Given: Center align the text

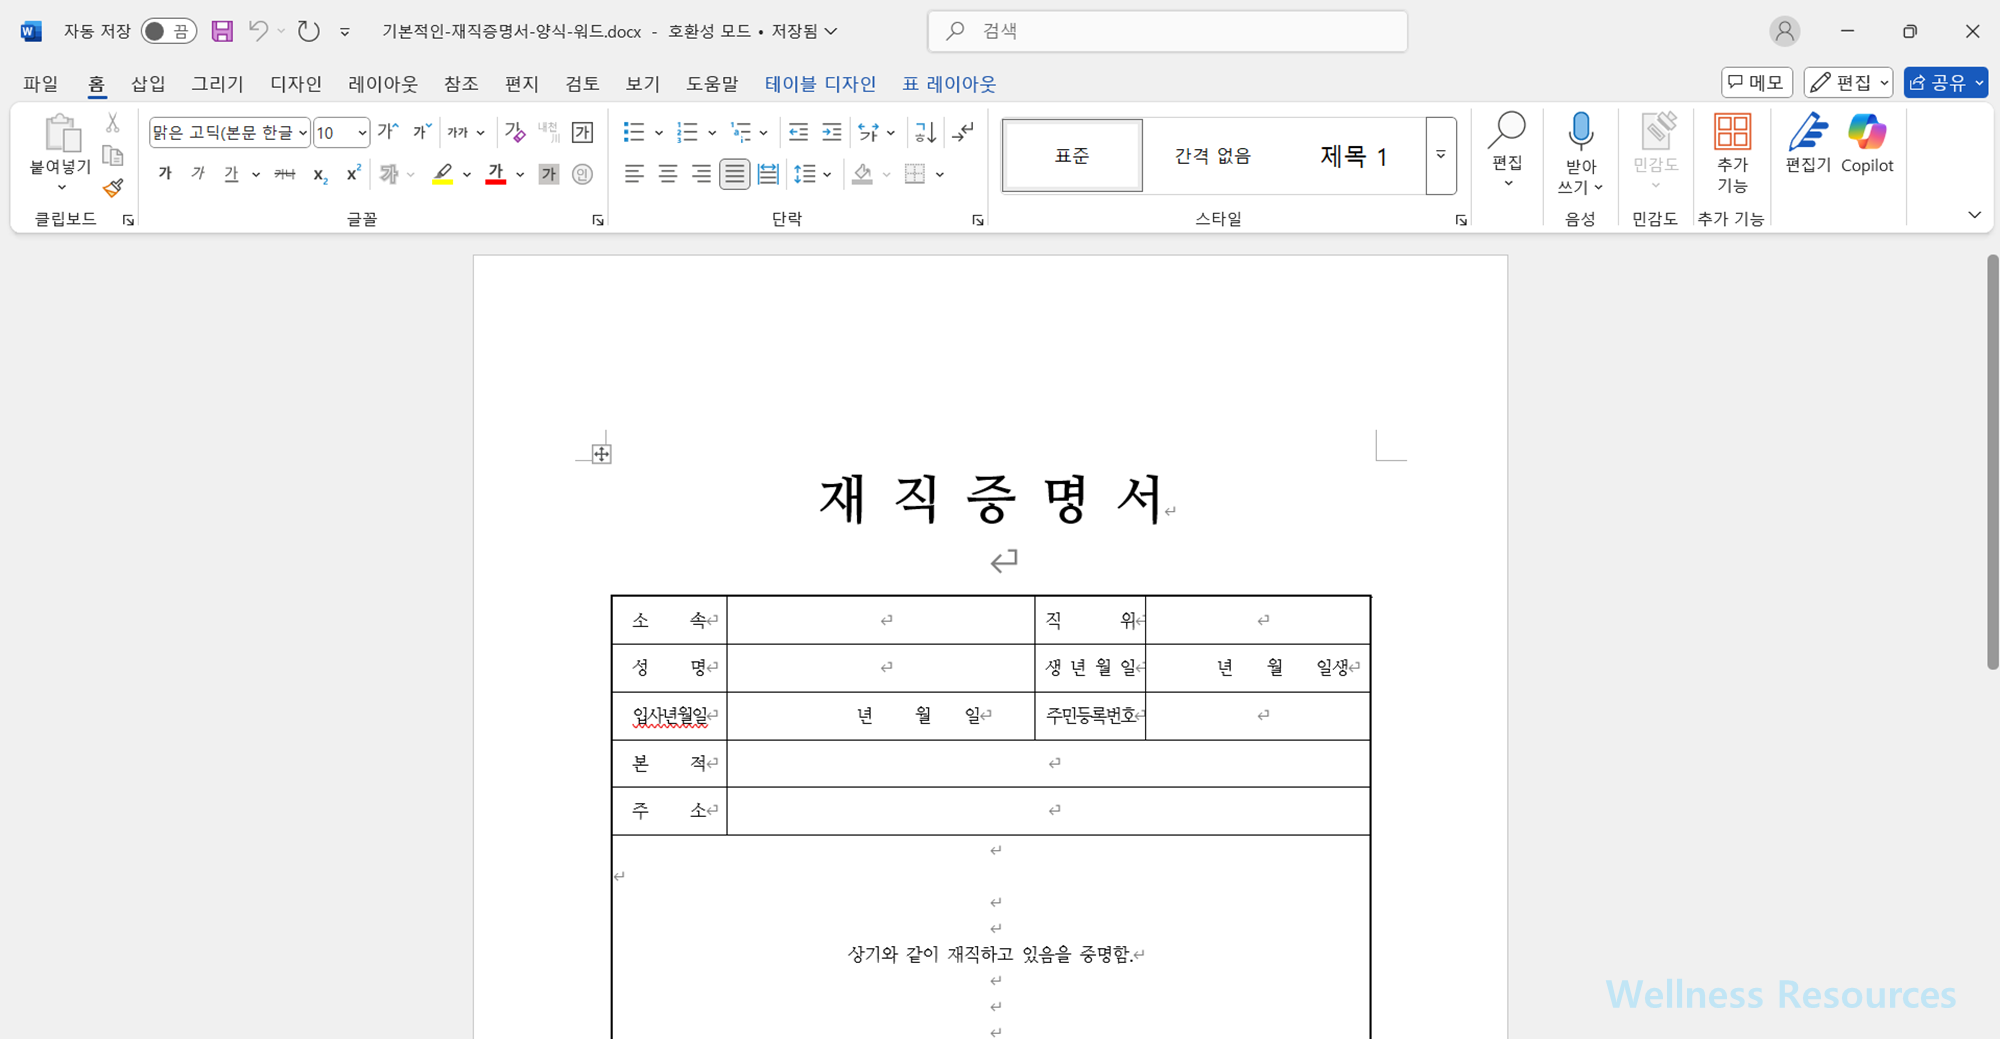Looking at the screenshot, I should tap(668, 174).
